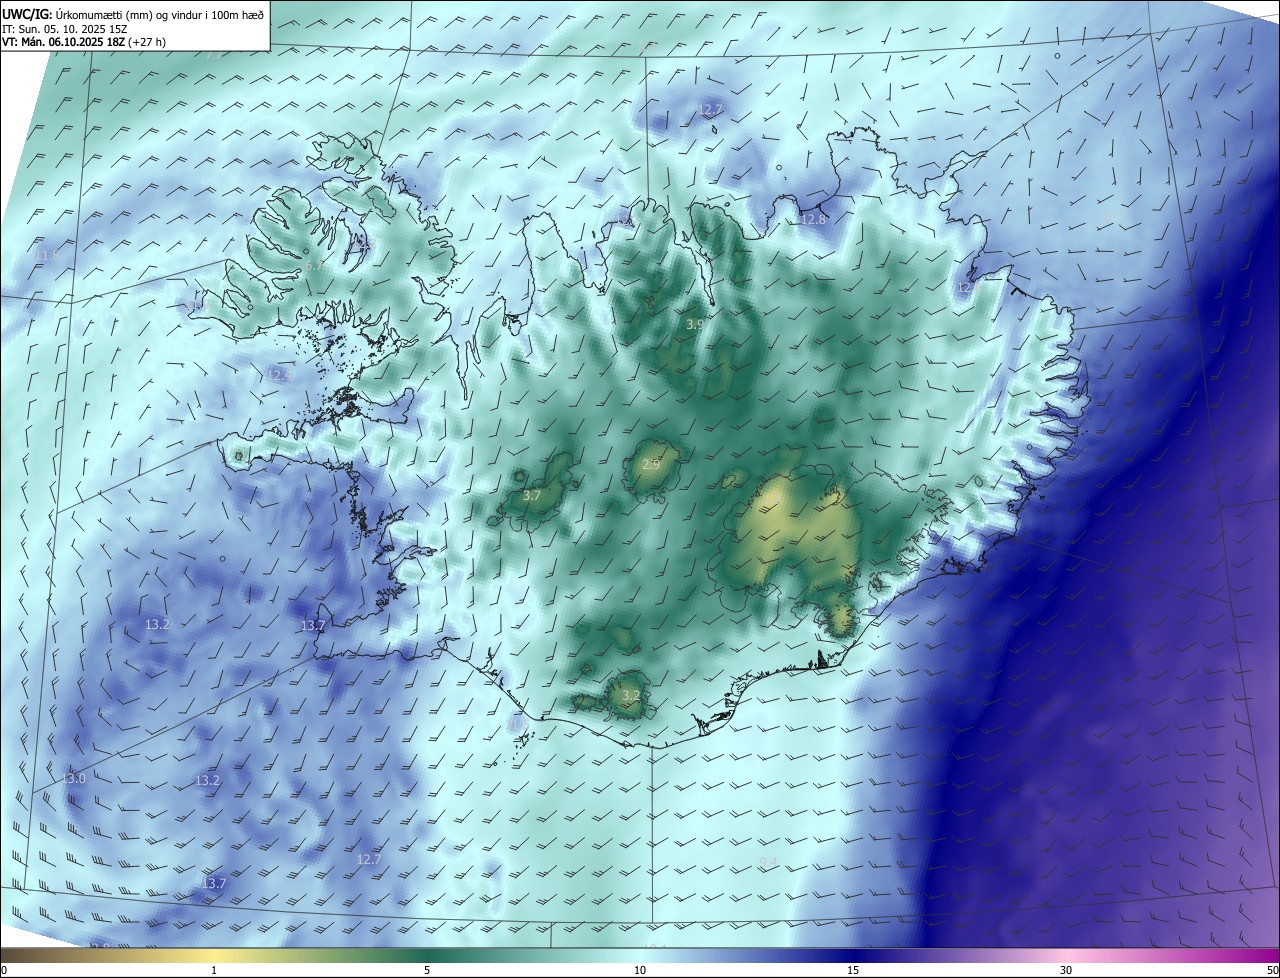The image size is (1280, 978).
Task: Click the map value label "13.0"
Action: [x=75, y=779]
